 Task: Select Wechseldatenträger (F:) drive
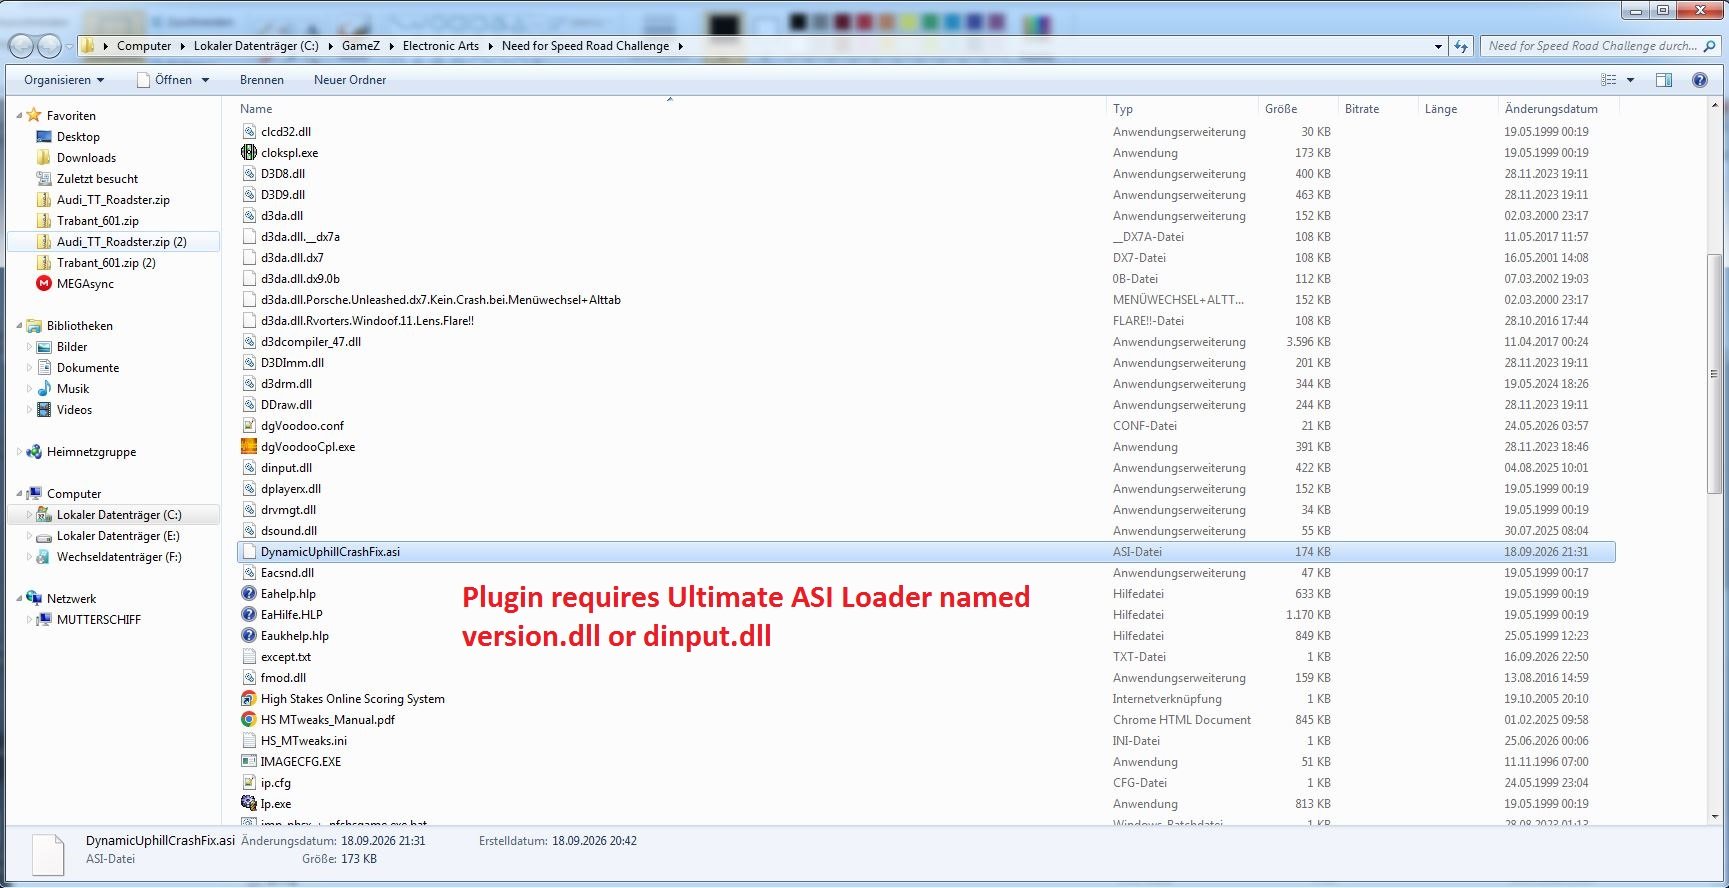119,557
